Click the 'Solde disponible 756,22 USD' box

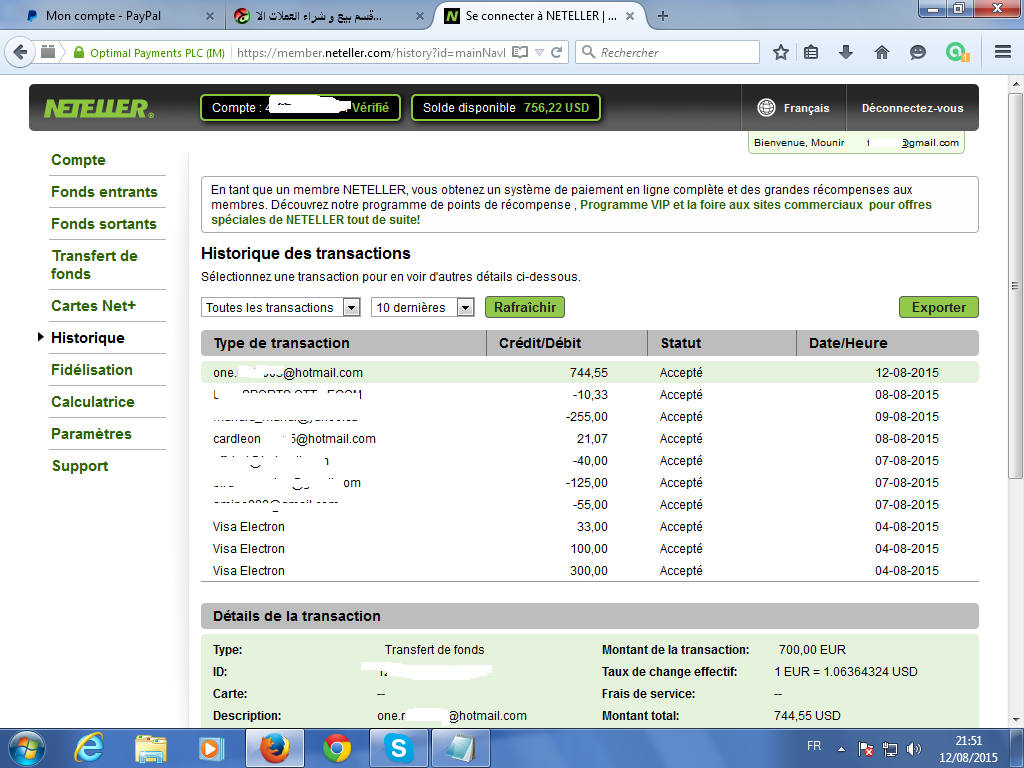click(505, 108)
